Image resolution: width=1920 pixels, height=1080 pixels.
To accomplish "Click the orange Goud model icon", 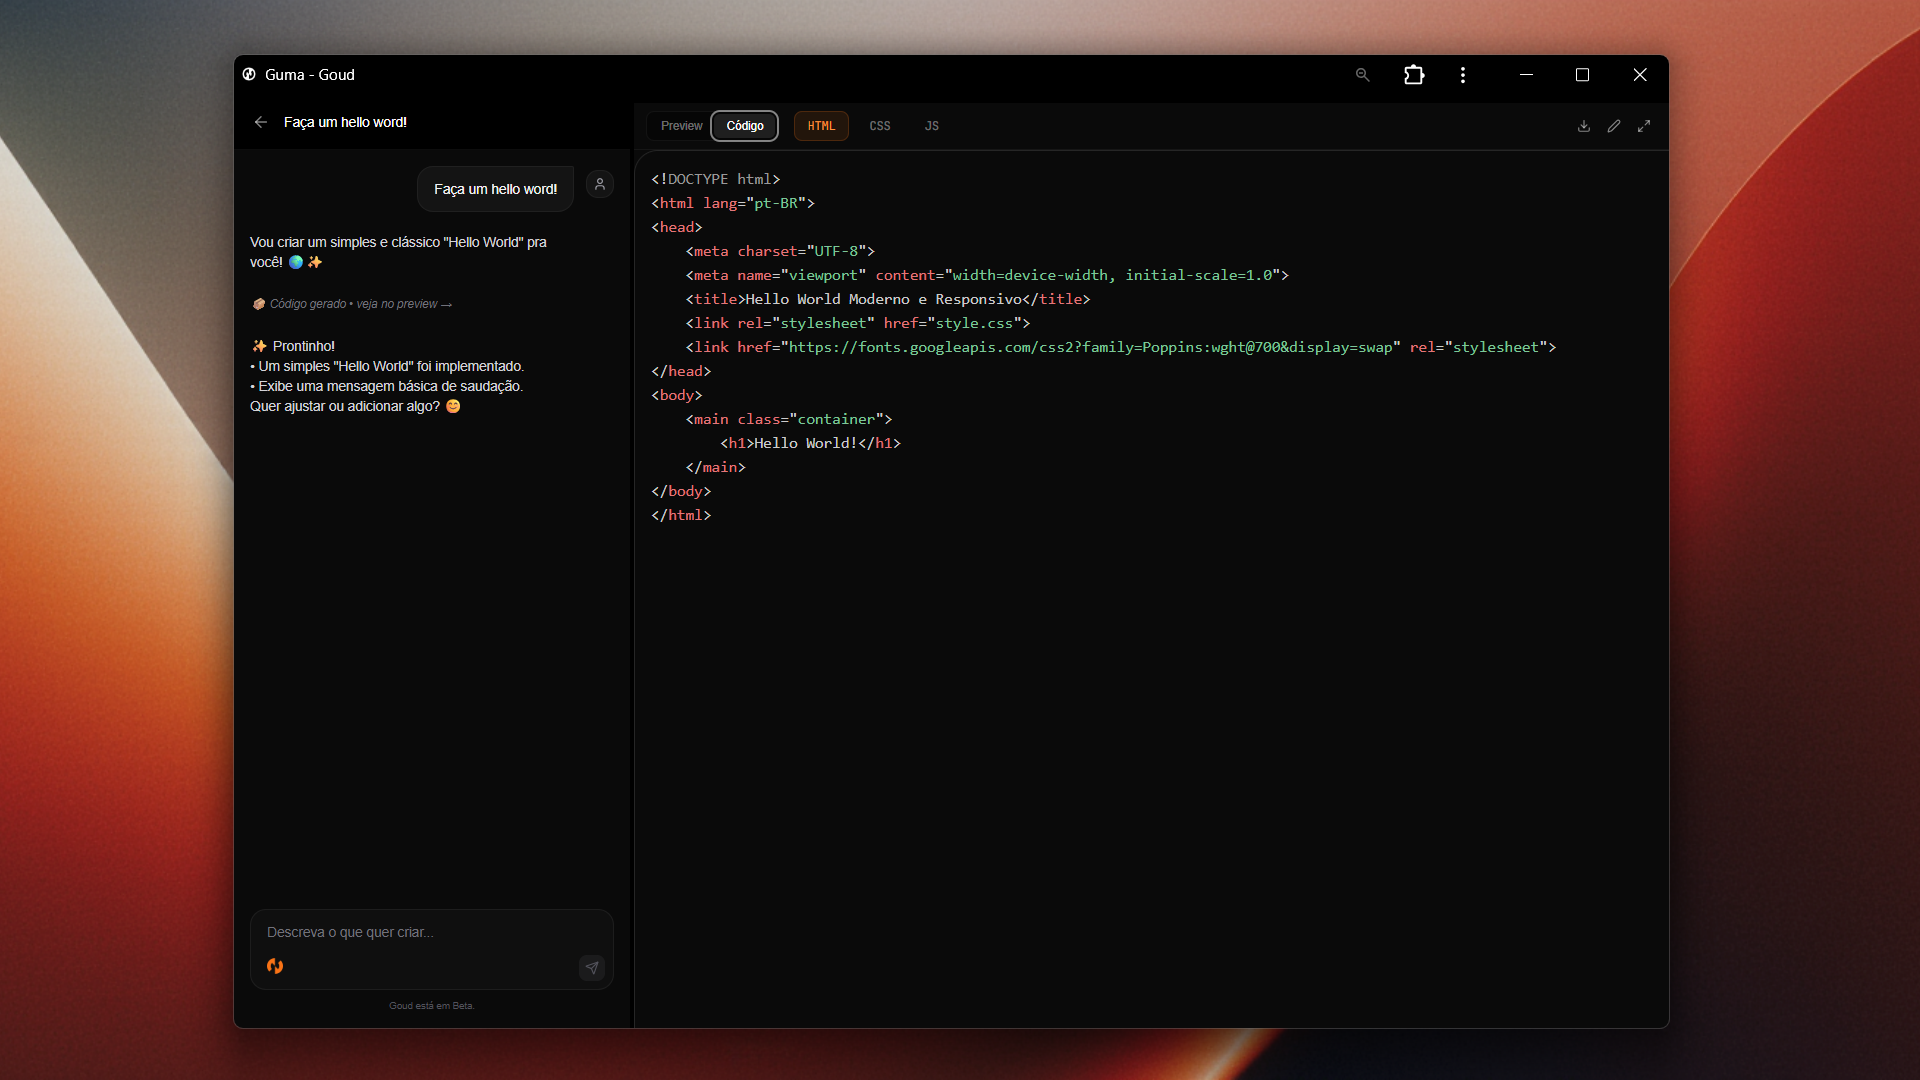I will tap(275, 966).
